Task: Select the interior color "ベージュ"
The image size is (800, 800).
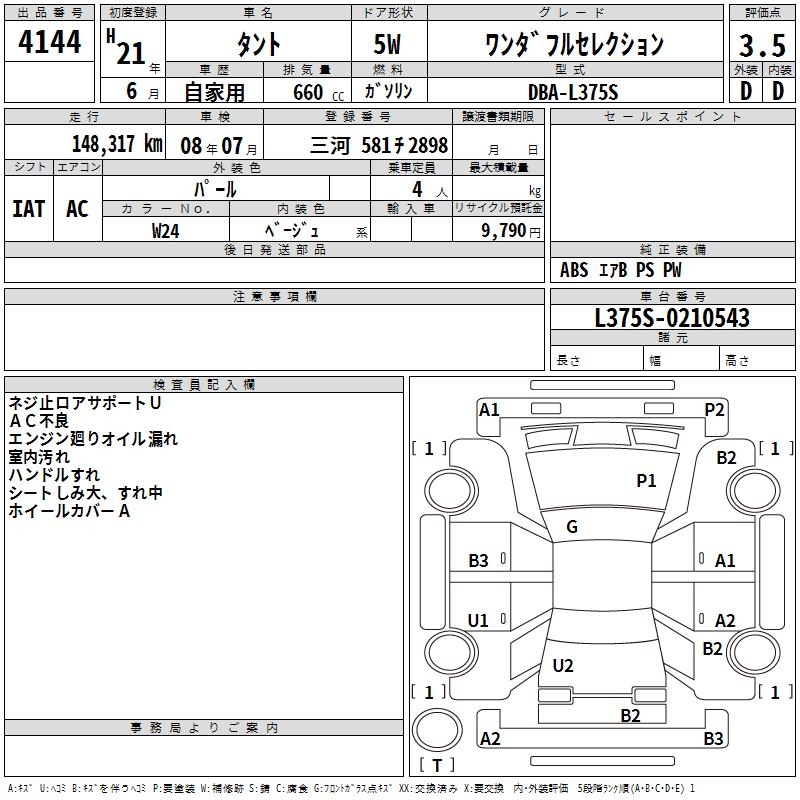Action: coord(291,231)
